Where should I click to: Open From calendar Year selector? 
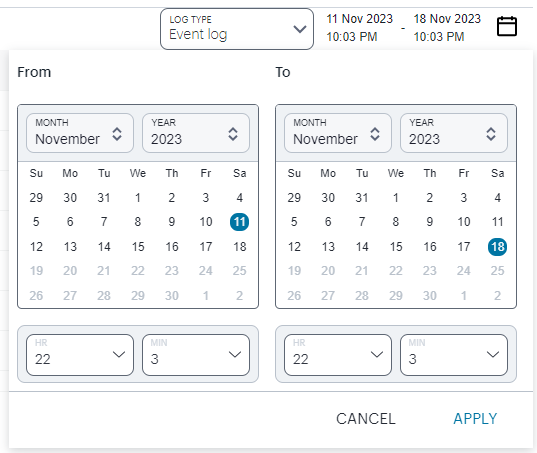pos(196,133)
